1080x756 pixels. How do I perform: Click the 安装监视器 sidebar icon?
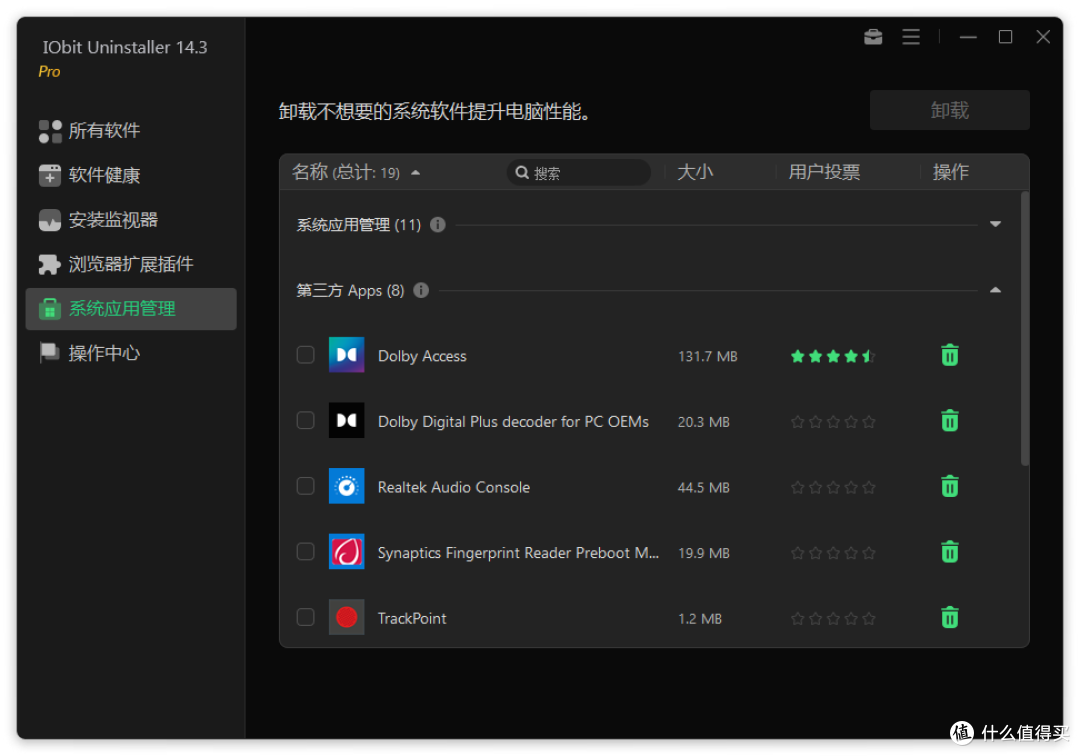click(x=50, y=220)
